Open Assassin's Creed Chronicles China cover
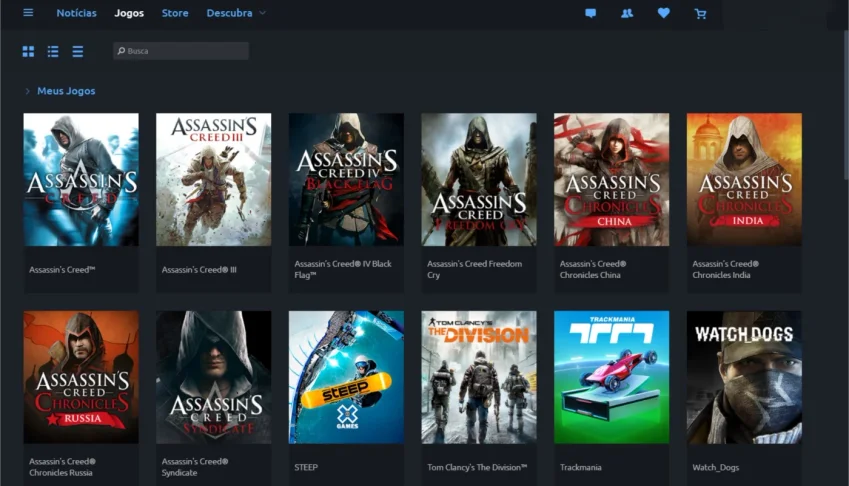849x486 pixels. (x=611, y=179)
